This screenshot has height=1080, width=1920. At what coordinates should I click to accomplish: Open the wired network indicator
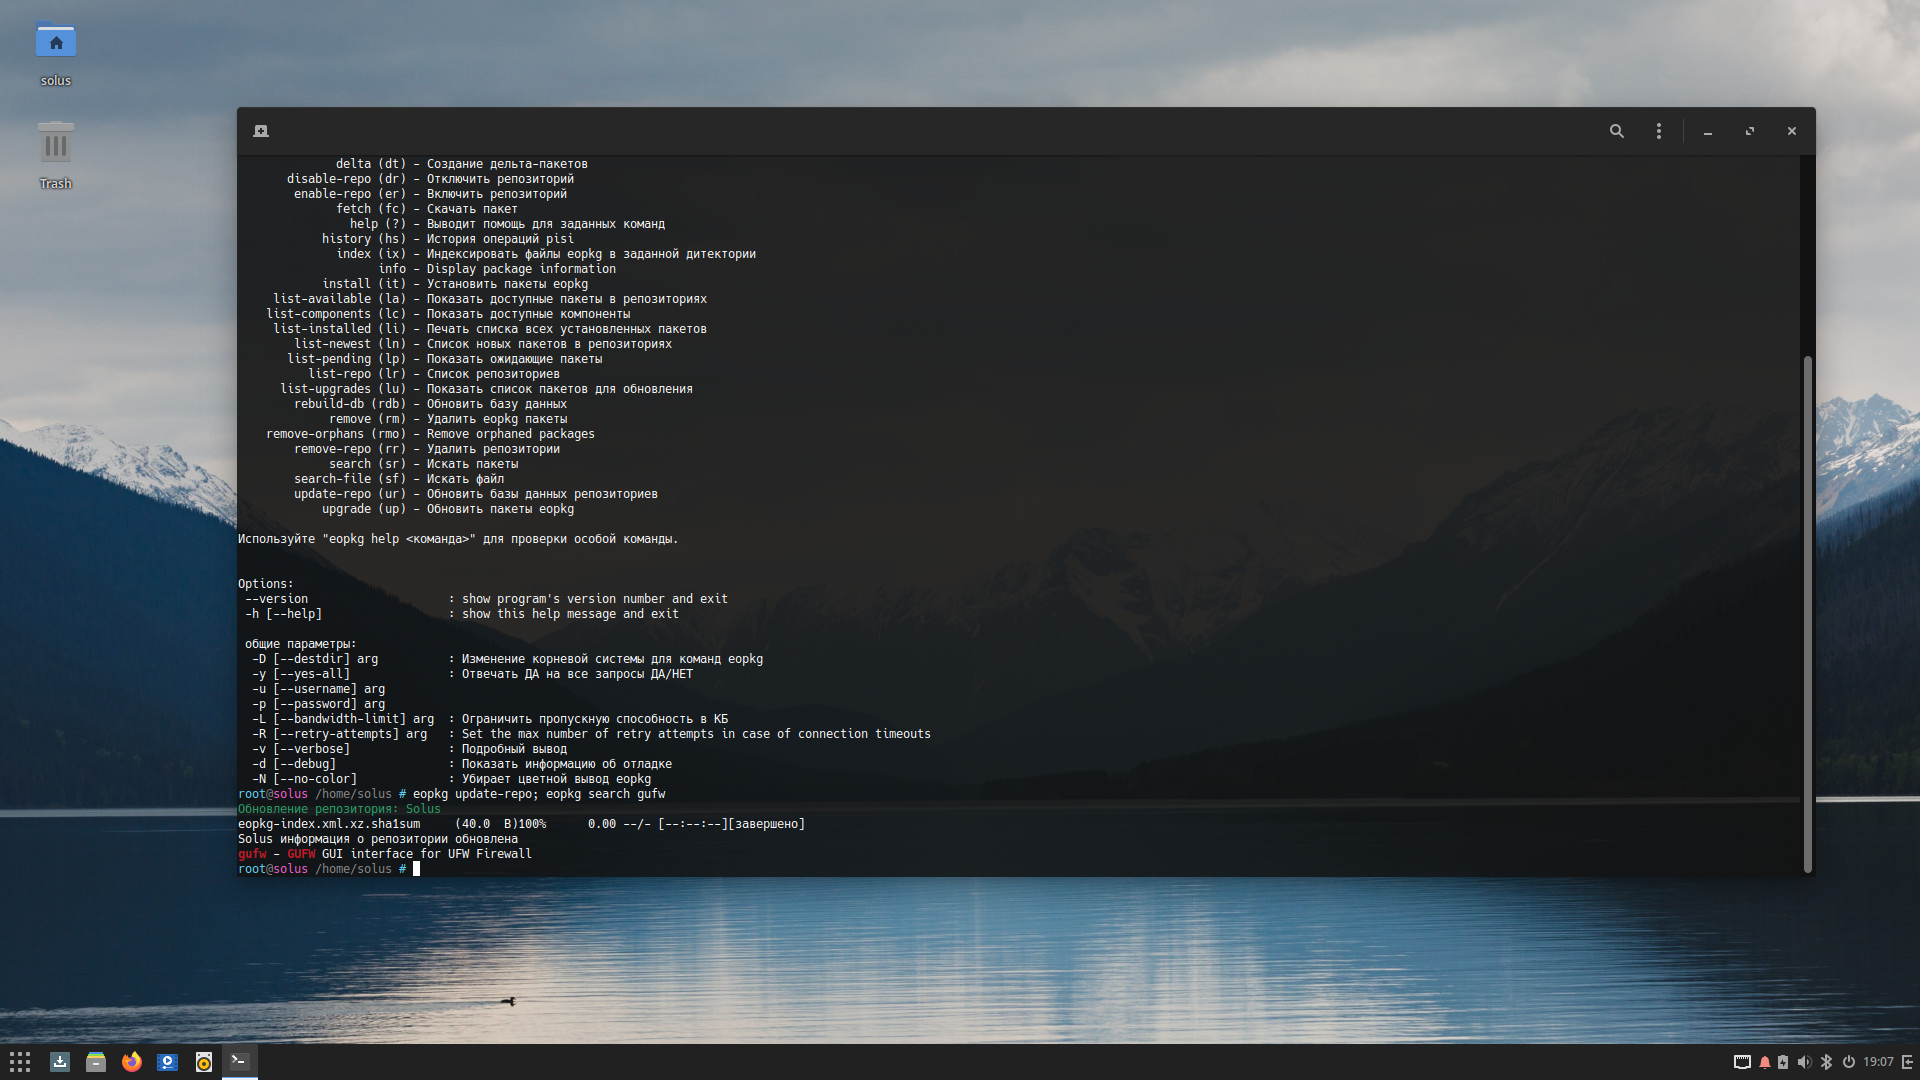[x=1742, y=1062]
